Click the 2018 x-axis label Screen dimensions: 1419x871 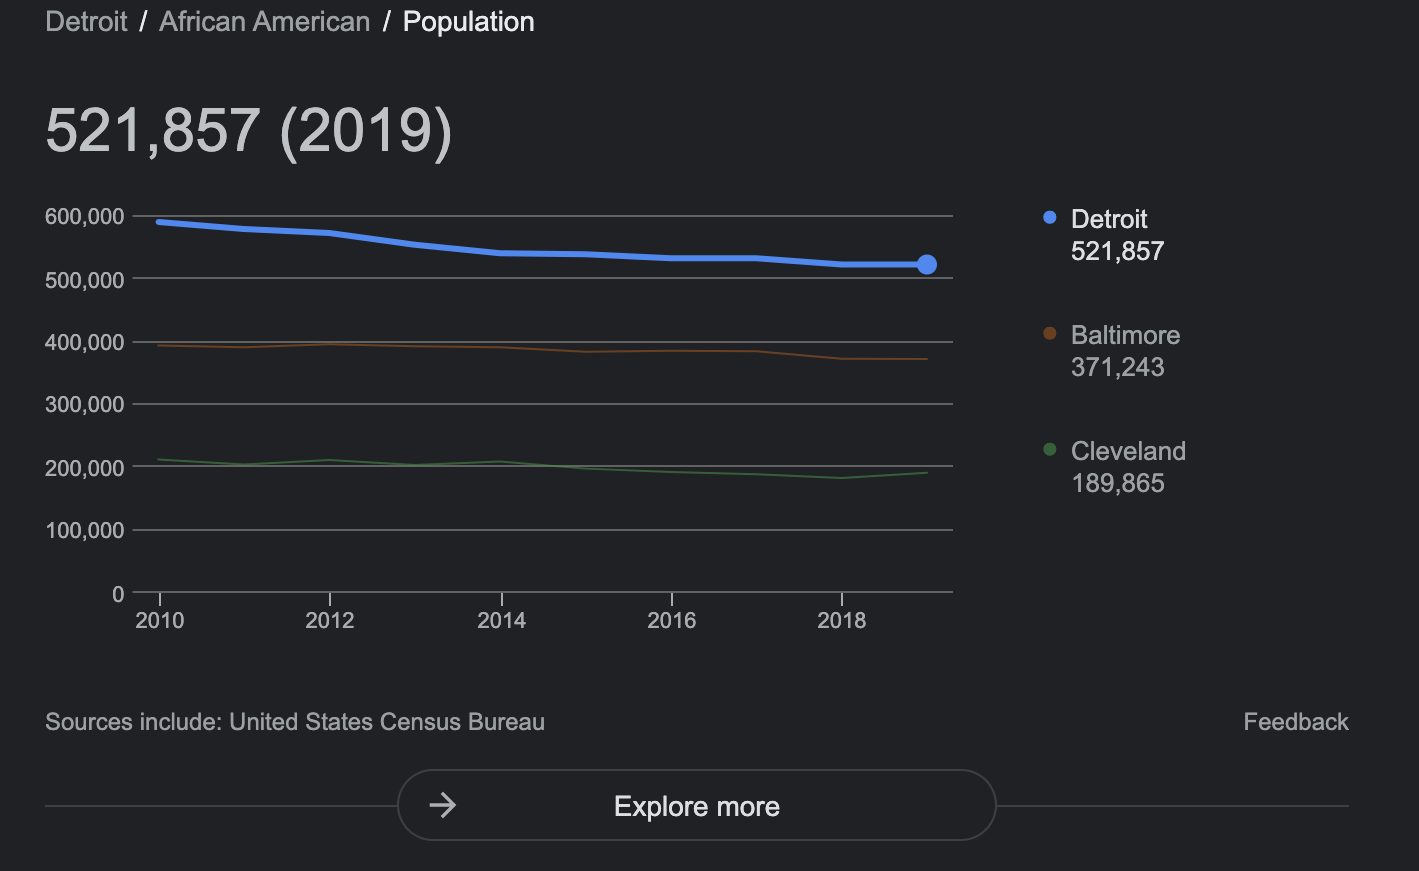coord(842,620)
